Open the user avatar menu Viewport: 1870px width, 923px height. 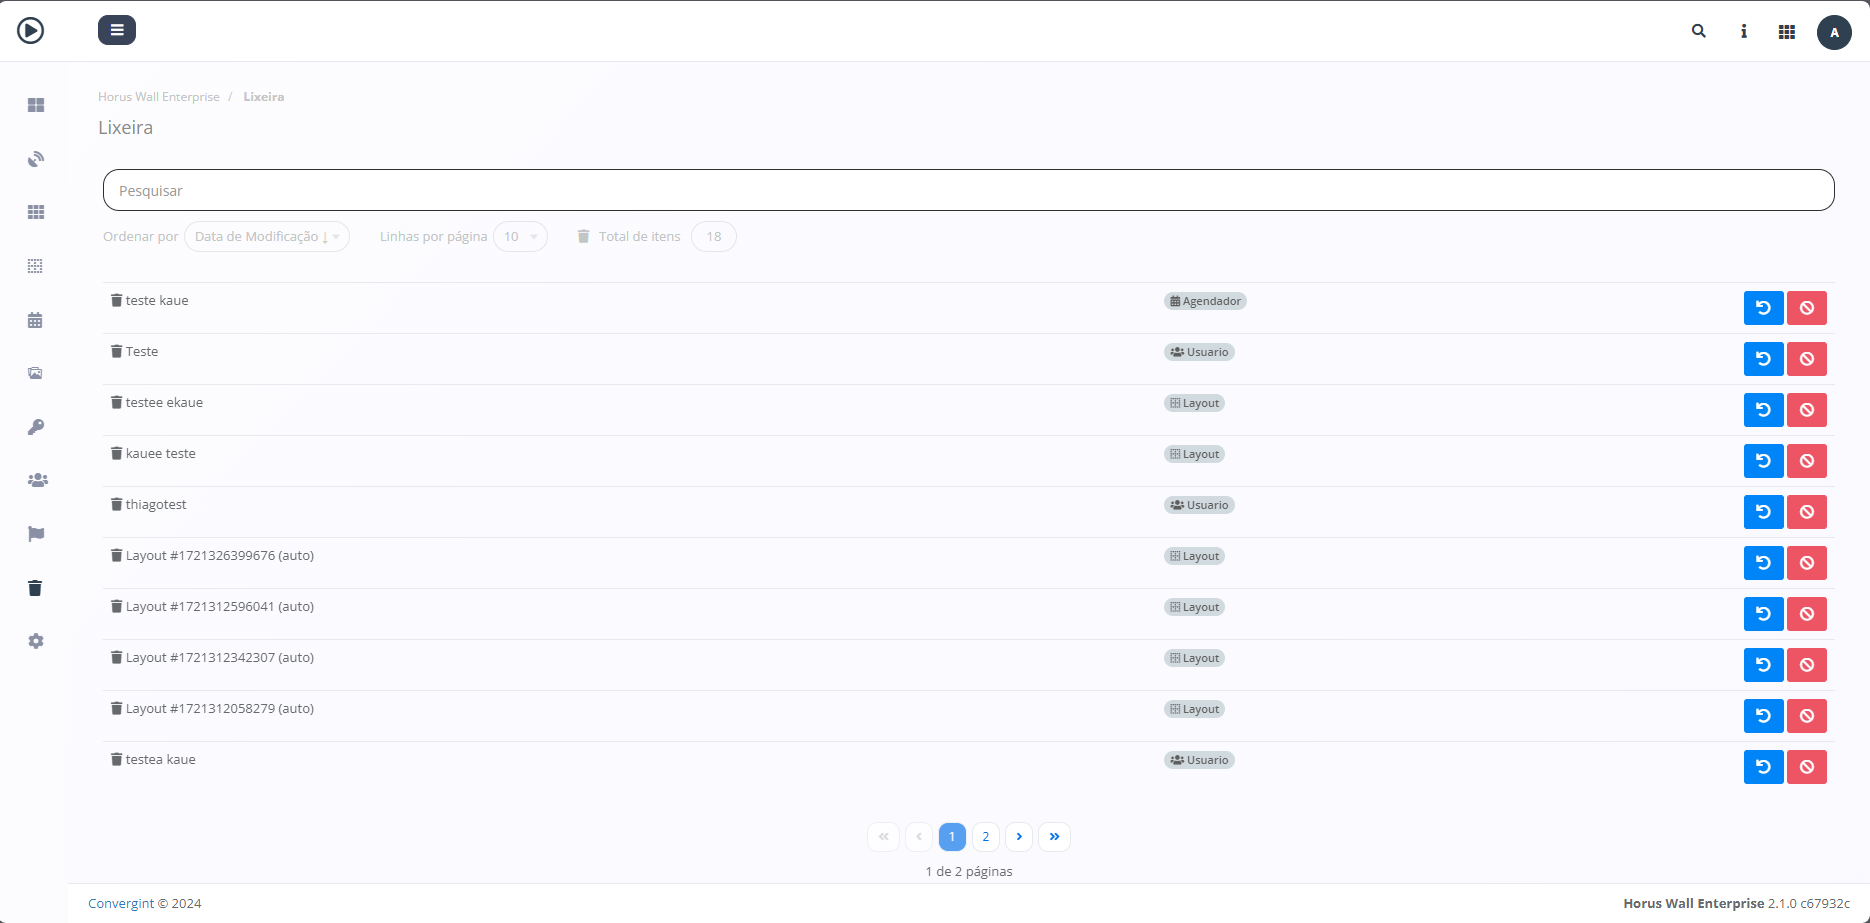[1833, 32]
